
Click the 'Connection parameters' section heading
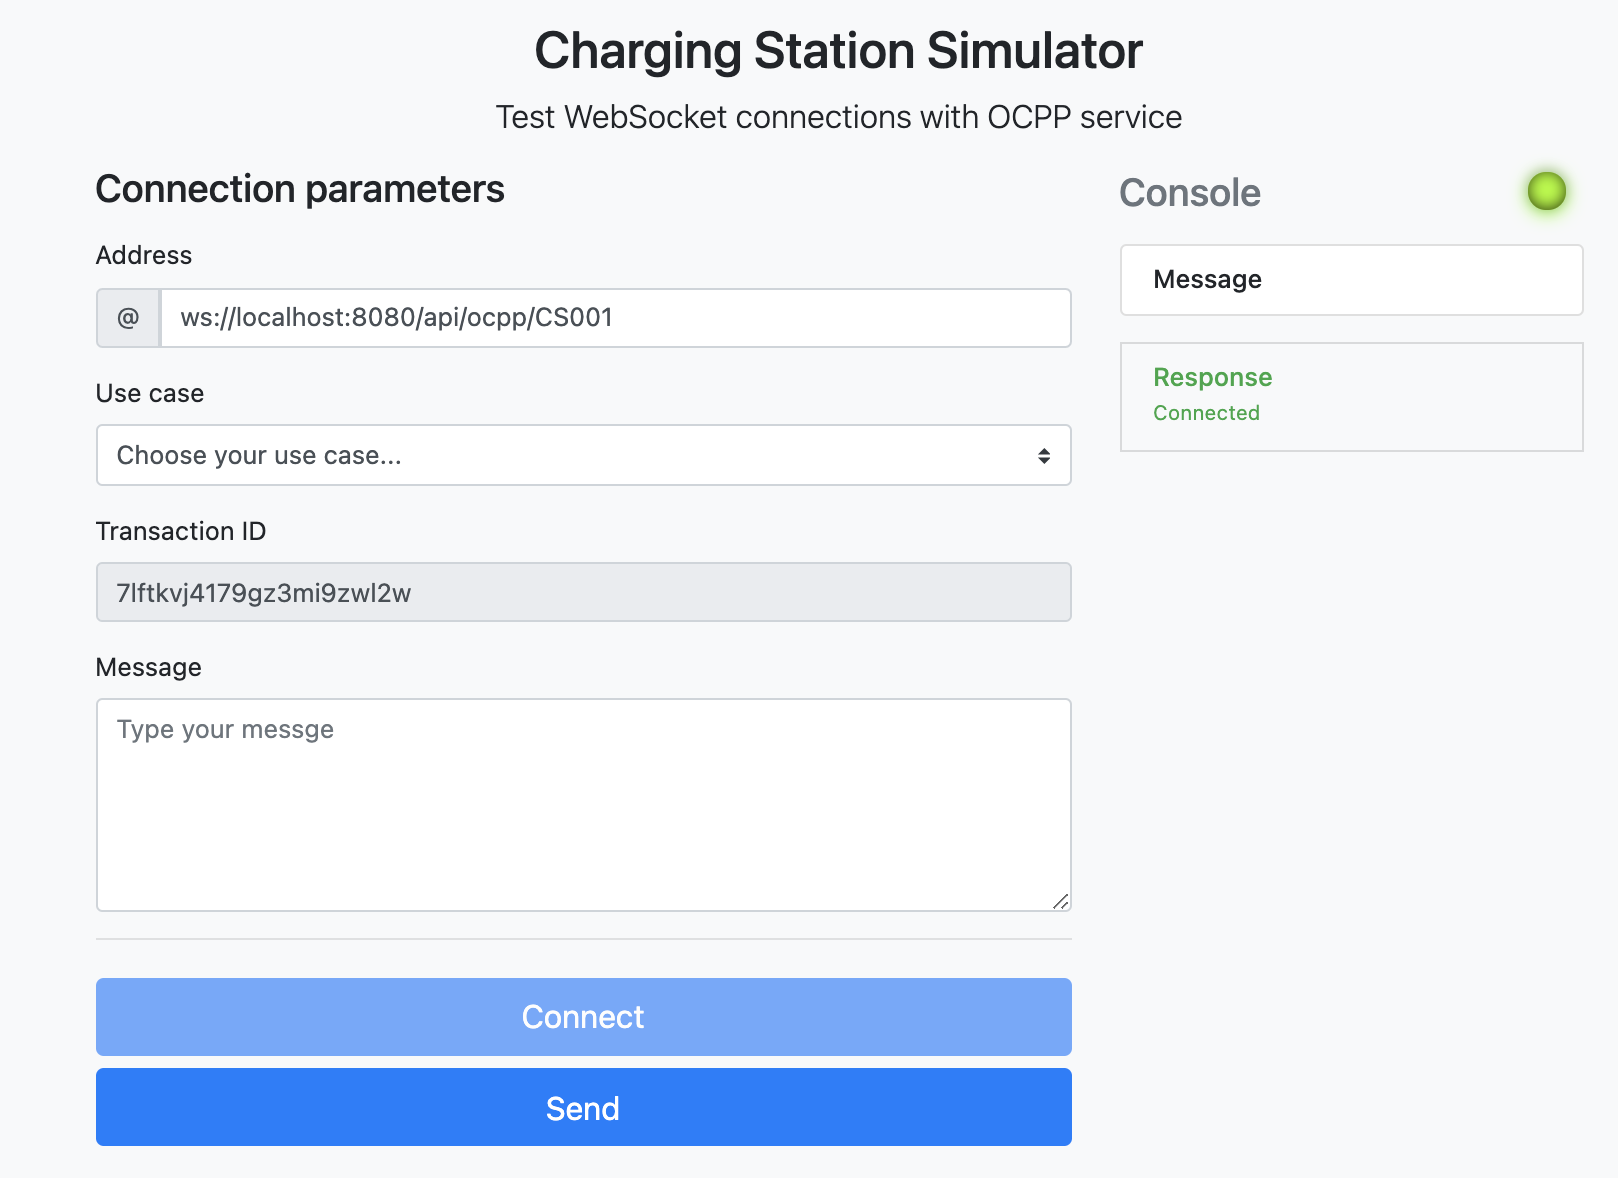tap(300, 189)
